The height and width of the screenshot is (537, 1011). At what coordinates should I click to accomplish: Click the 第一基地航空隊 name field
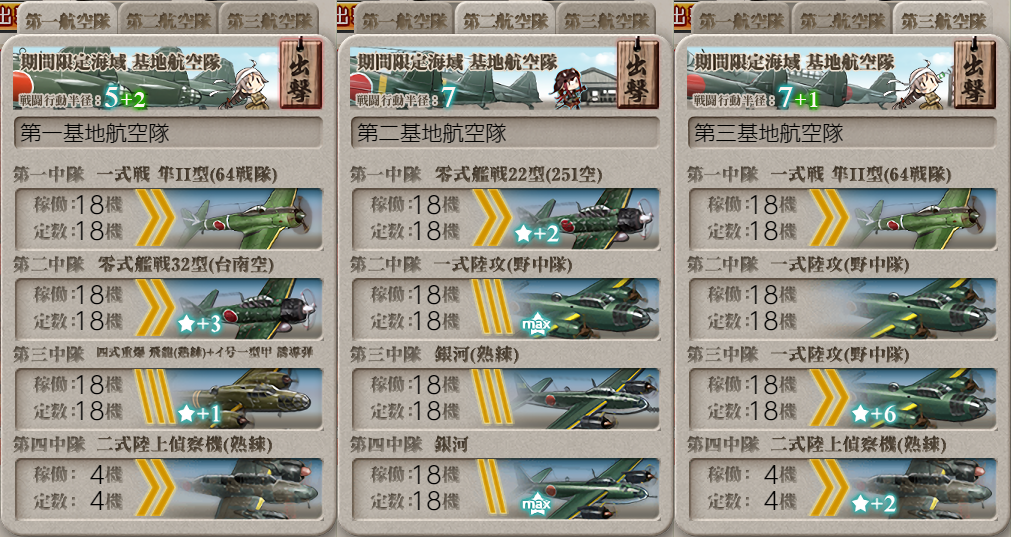[168, 133]
